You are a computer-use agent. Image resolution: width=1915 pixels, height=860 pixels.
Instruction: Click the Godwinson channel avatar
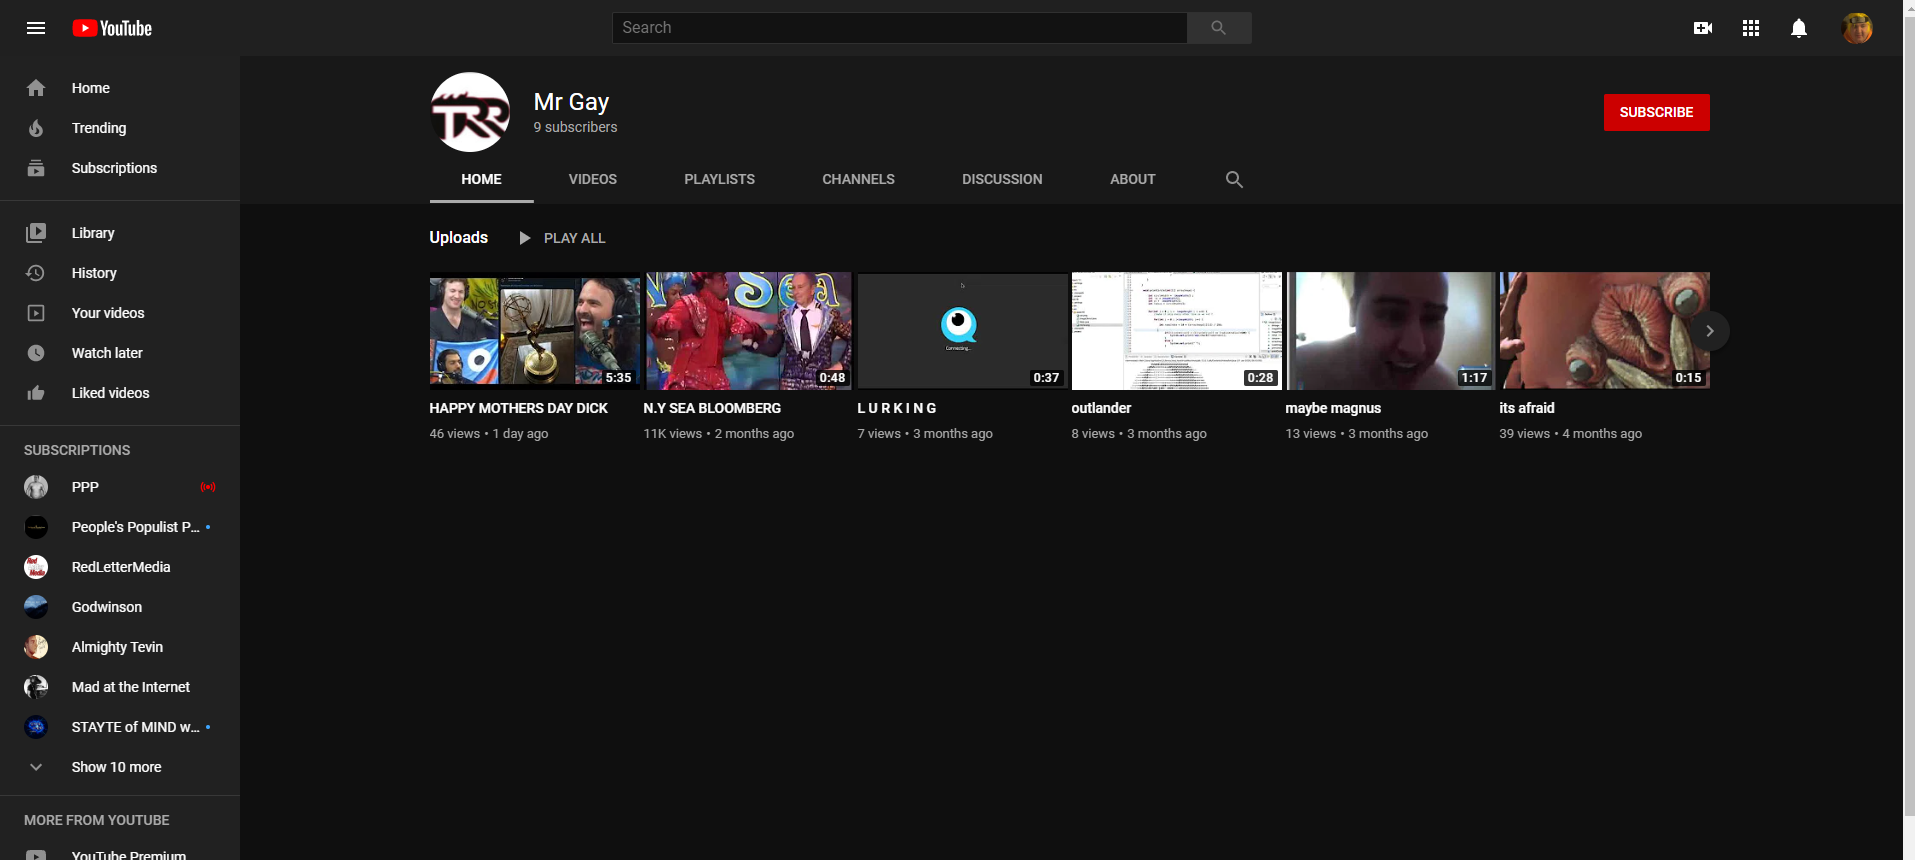(36, 607)
